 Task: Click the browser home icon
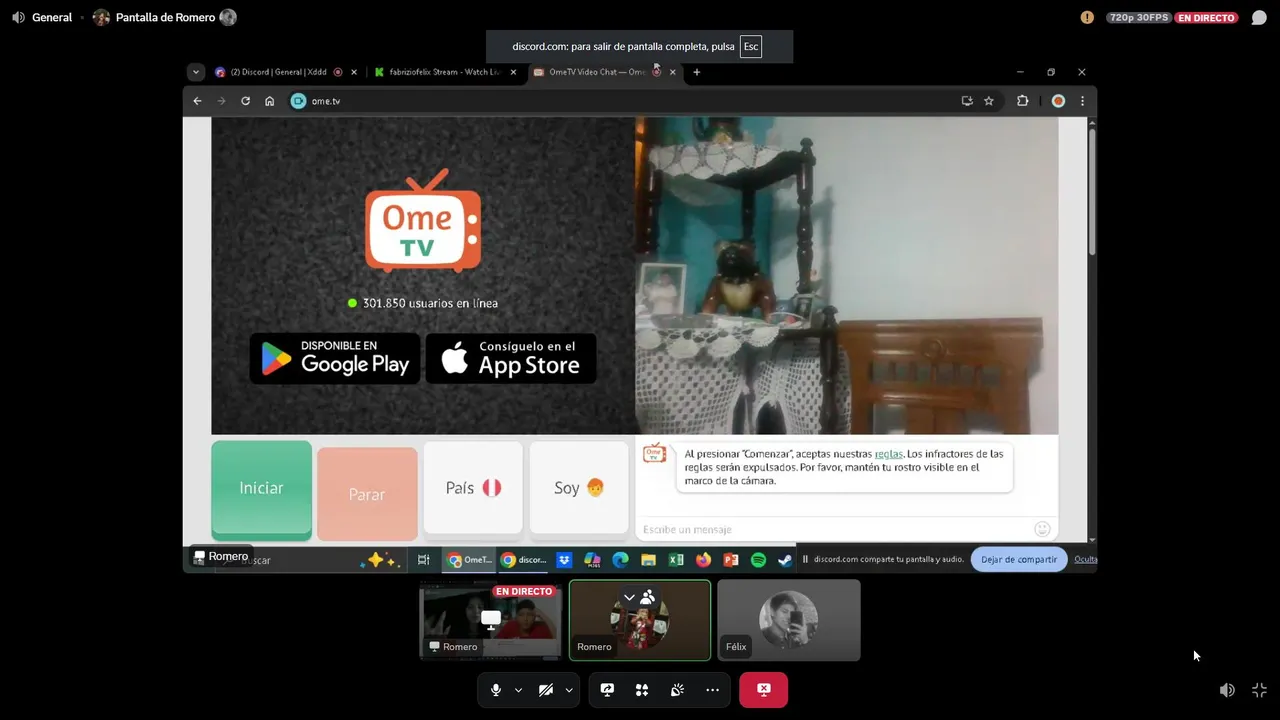point(269,101)
